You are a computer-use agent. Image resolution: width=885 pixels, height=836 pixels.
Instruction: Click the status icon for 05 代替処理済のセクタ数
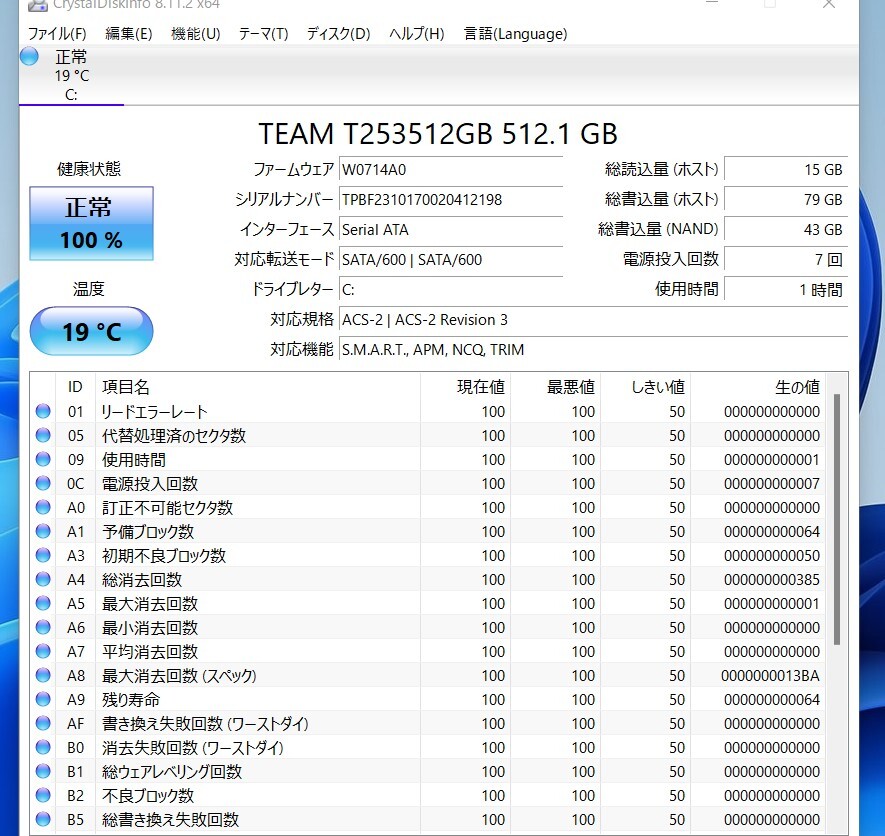click(43, 435)
